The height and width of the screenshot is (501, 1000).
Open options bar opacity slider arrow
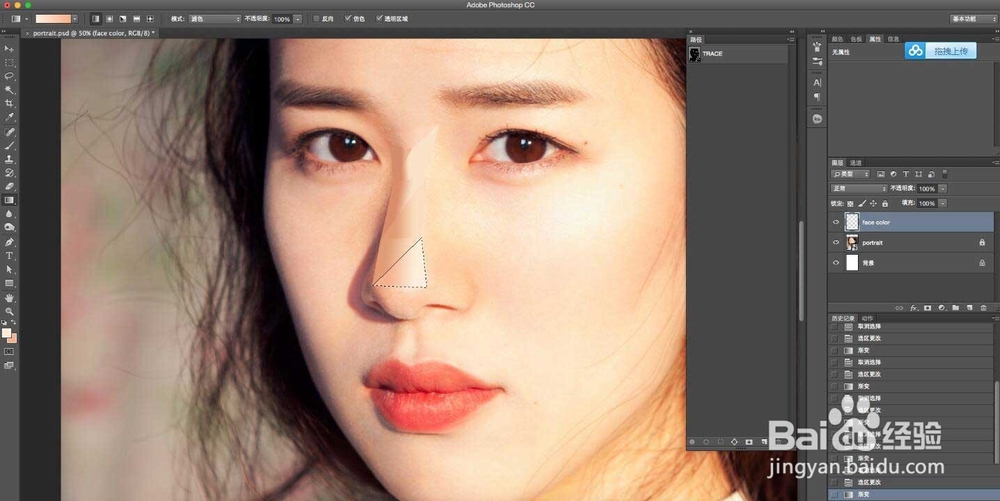[297, 19]
